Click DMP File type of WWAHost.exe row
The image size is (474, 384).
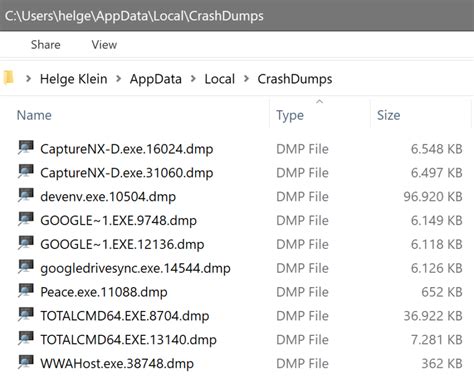(302, 364)
